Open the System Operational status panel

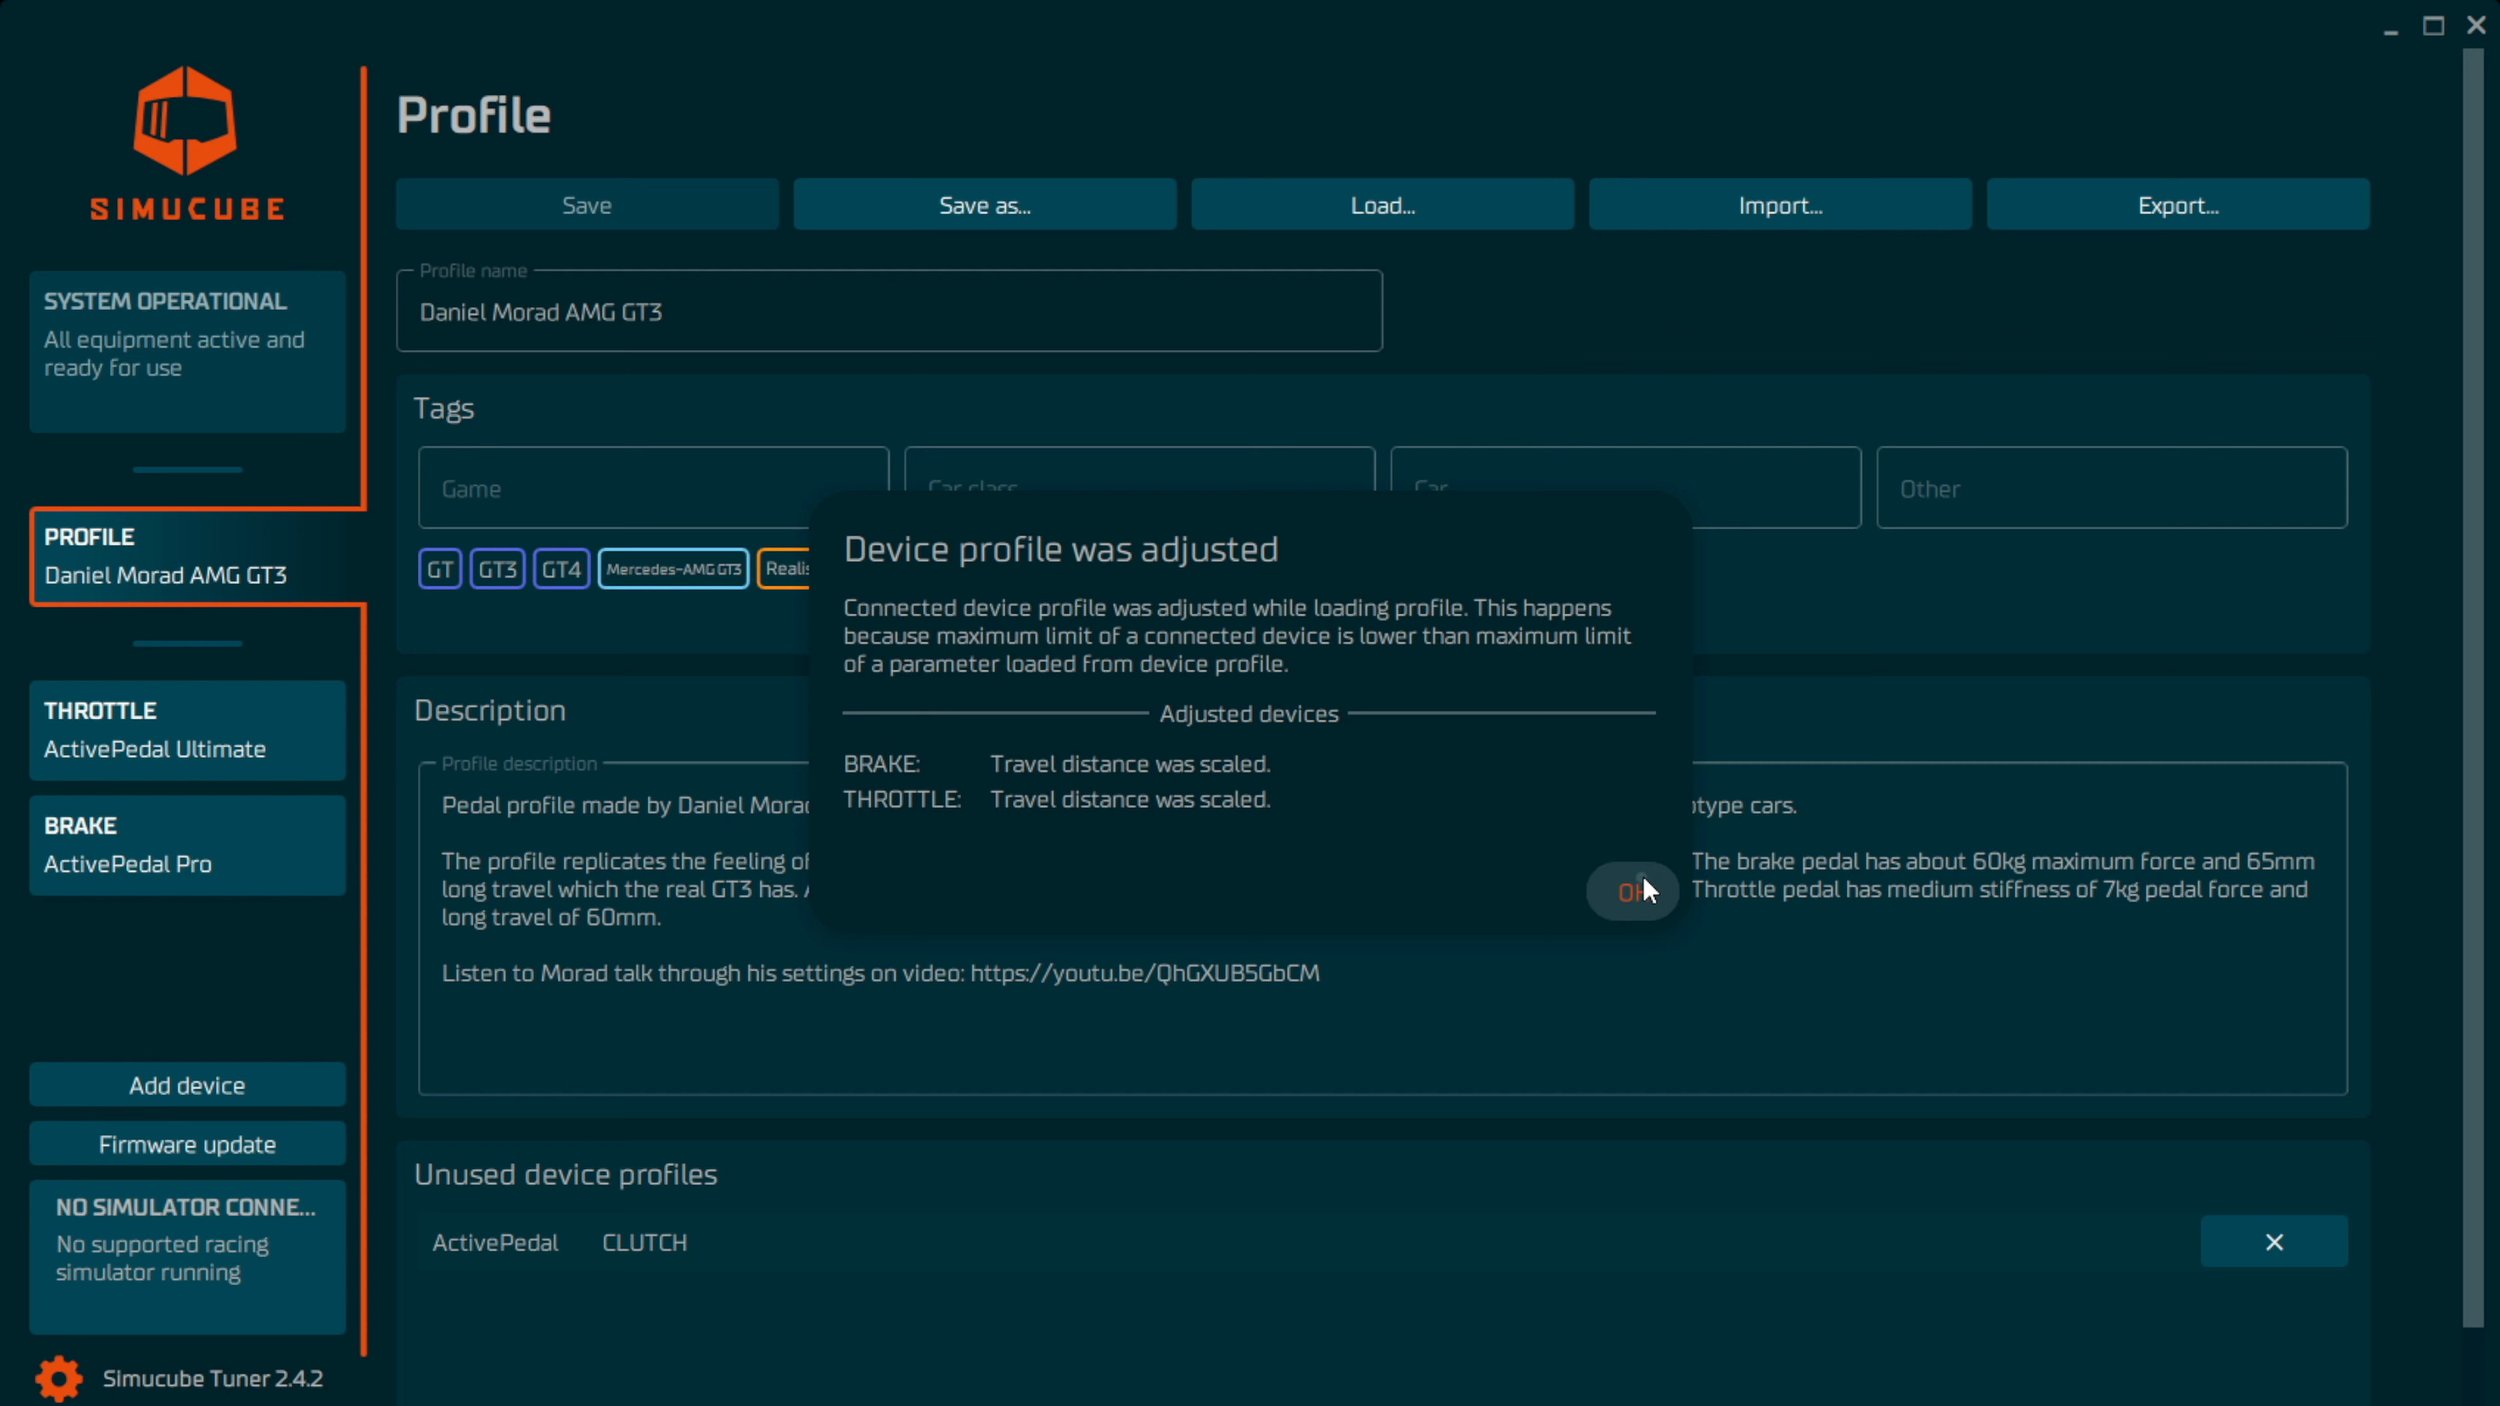tap(187, 351)
